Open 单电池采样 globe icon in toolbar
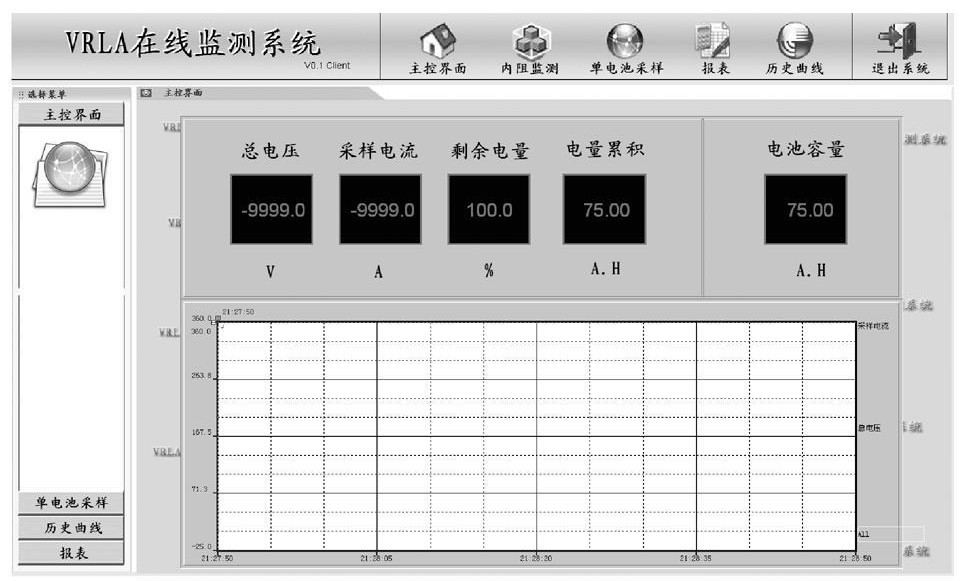The image size is (961, 581). (626, 41)
